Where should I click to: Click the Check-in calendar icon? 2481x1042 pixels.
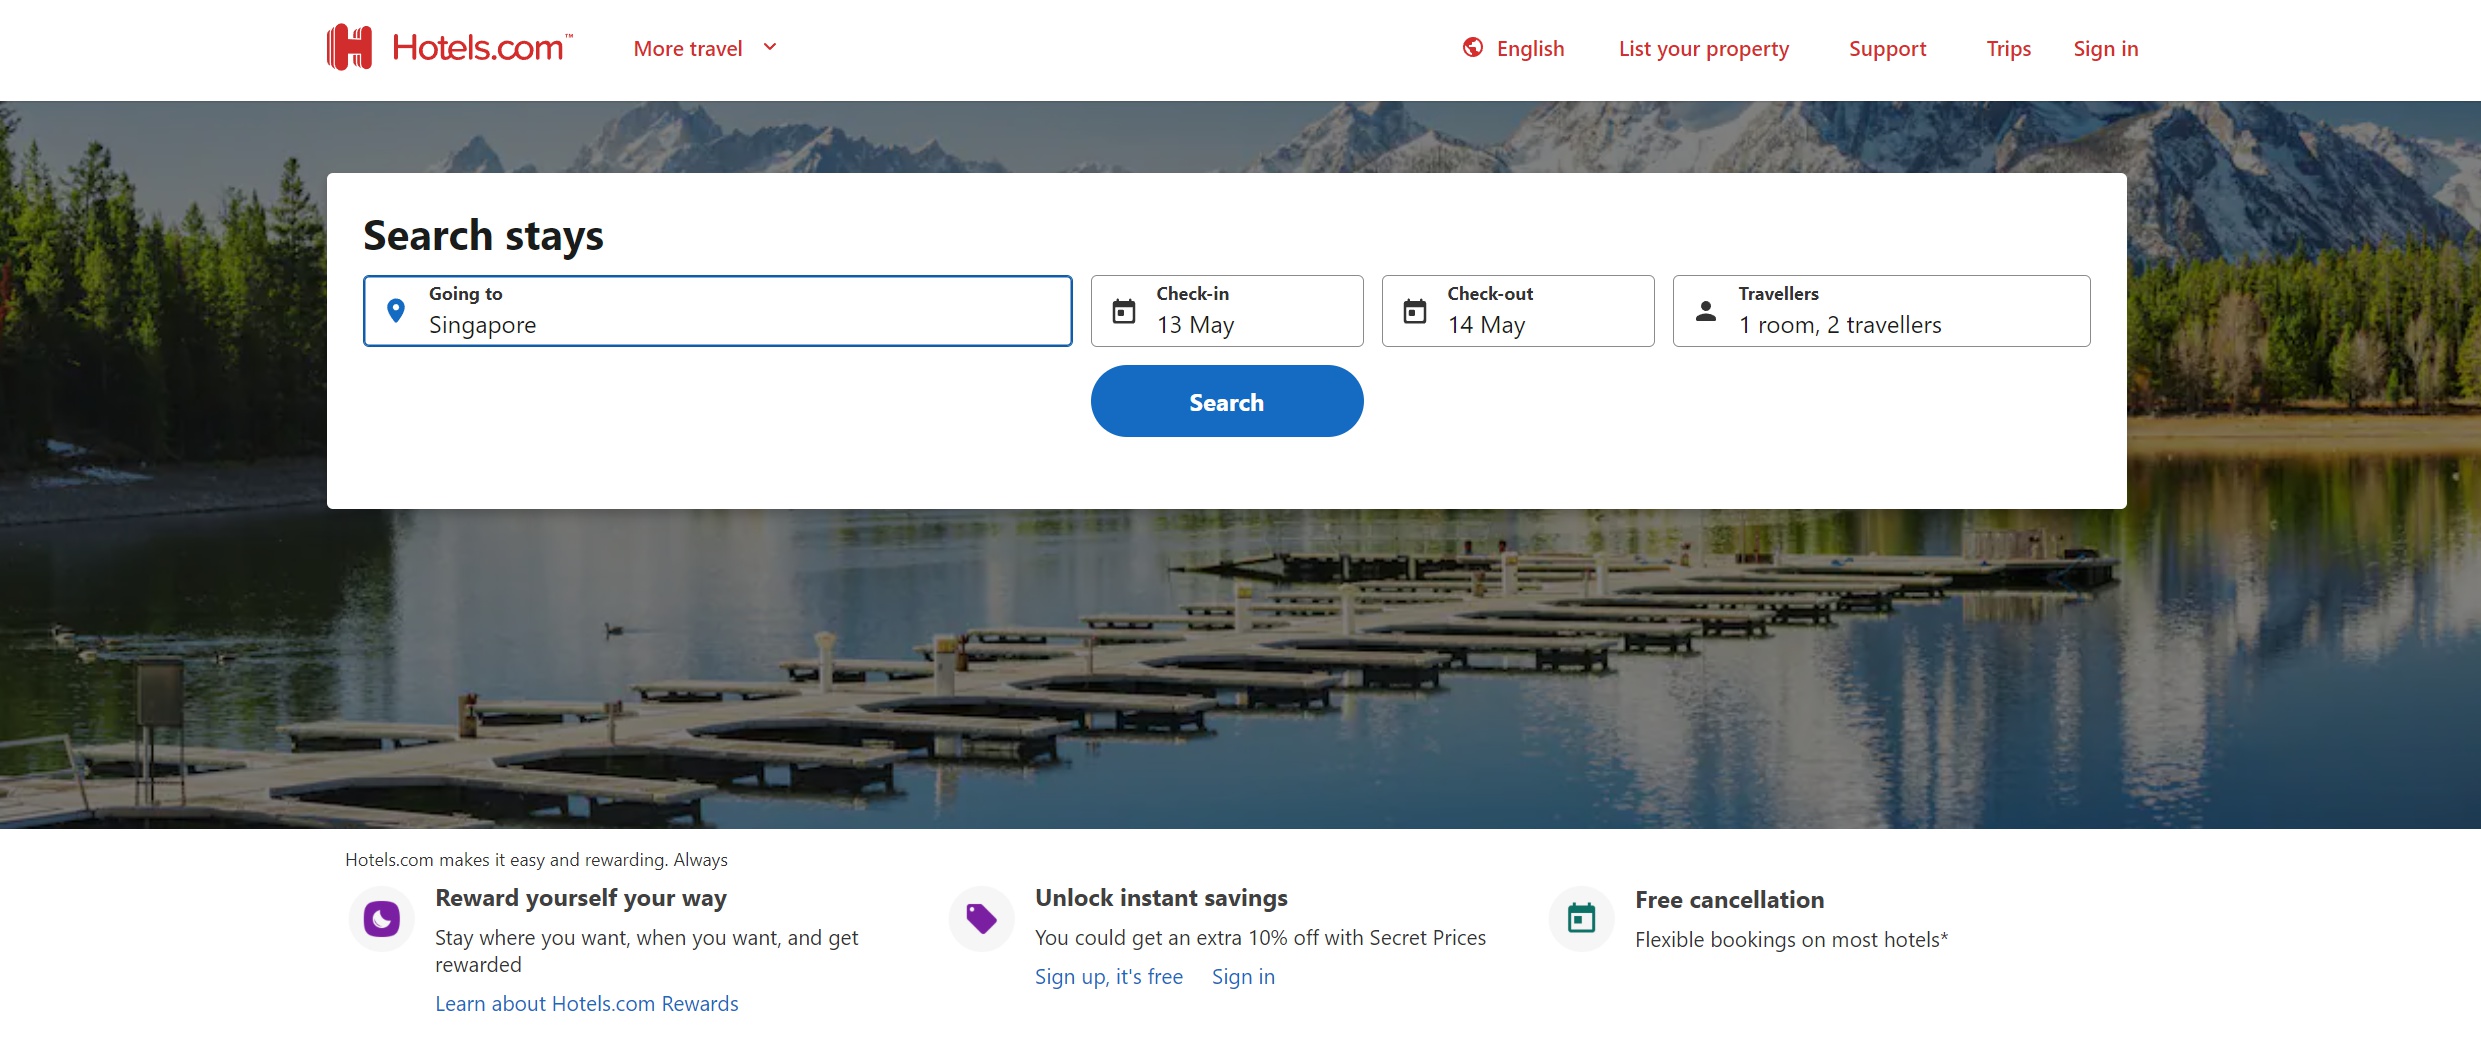(1124, 312)
